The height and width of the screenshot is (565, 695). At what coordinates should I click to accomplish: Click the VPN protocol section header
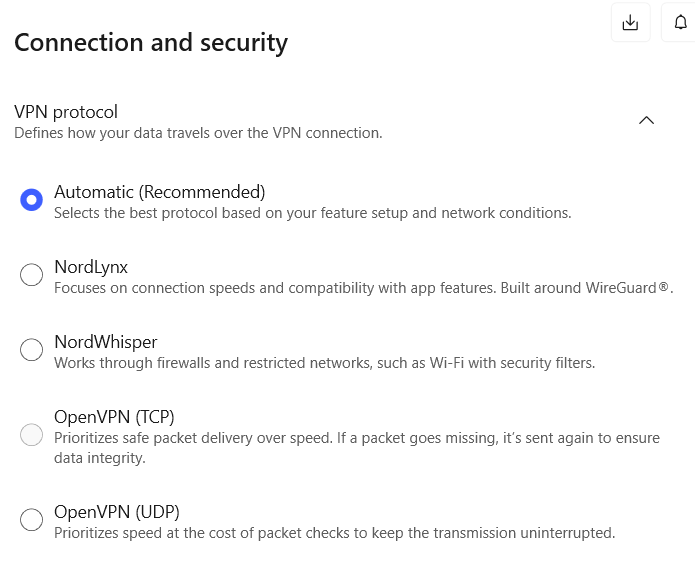pos(66,112)
